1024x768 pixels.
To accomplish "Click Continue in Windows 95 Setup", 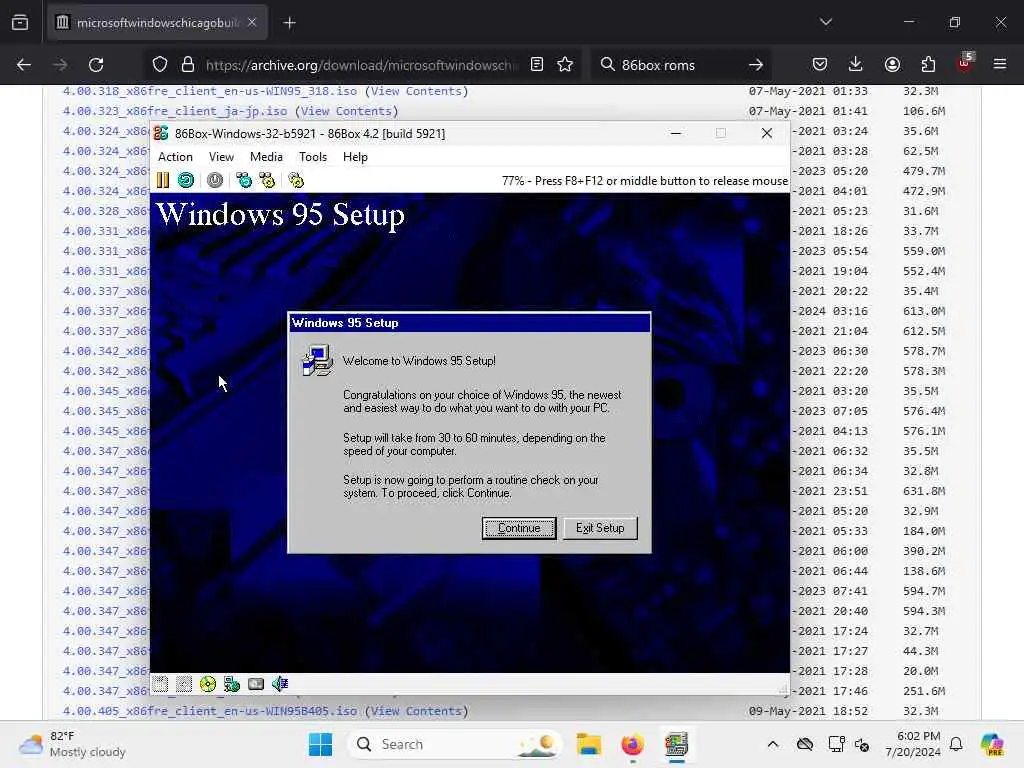I will point(519,528).
